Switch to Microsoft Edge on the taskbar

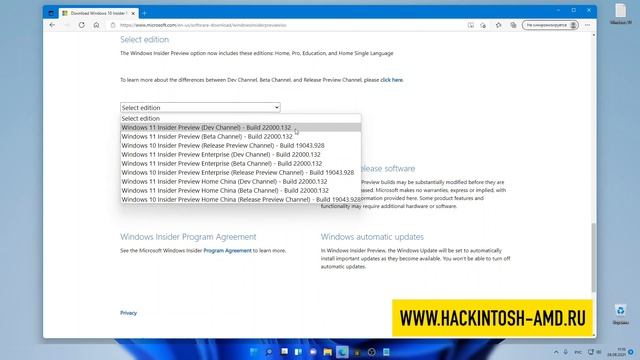[x=342, y=352]
